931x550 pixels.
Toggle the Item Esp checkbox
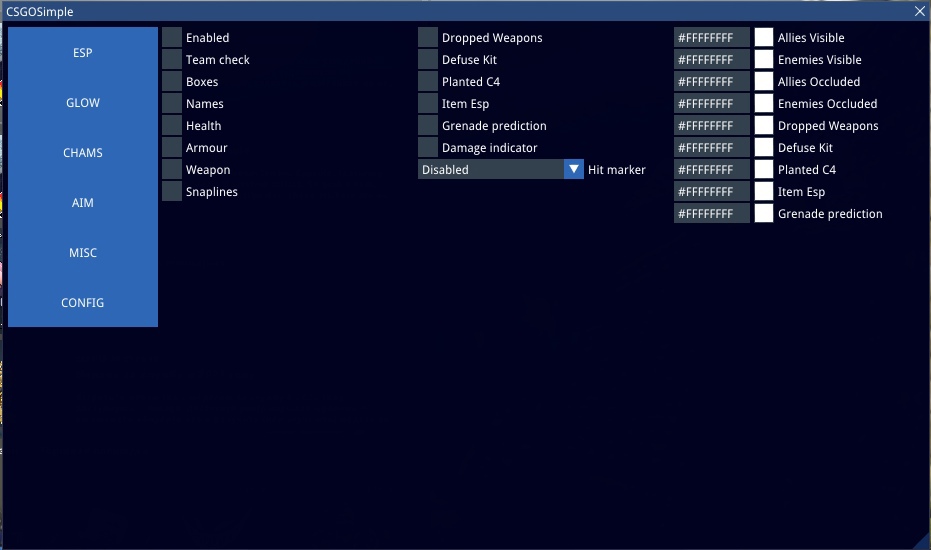[x=428, y=103]
